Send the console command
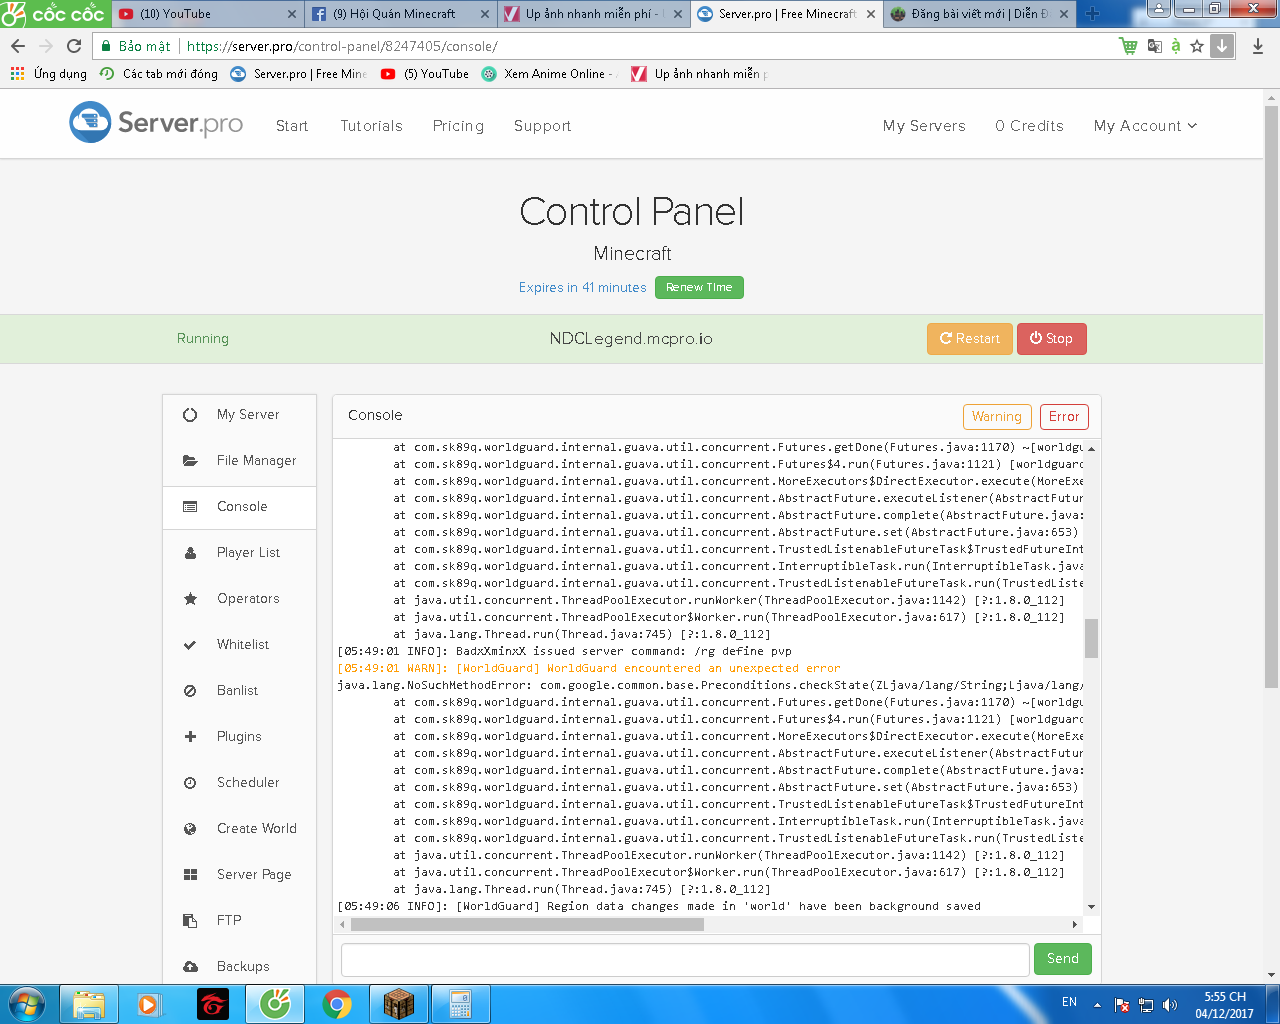This screenshot has width=1280, height=1024. (x=1062, y=959)
